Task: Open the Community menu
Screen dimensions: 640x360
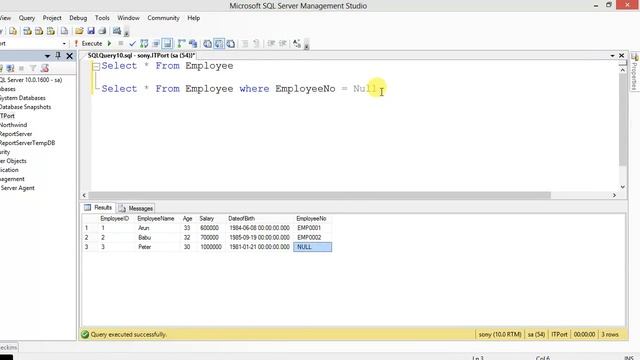Action: coord(163,18)
